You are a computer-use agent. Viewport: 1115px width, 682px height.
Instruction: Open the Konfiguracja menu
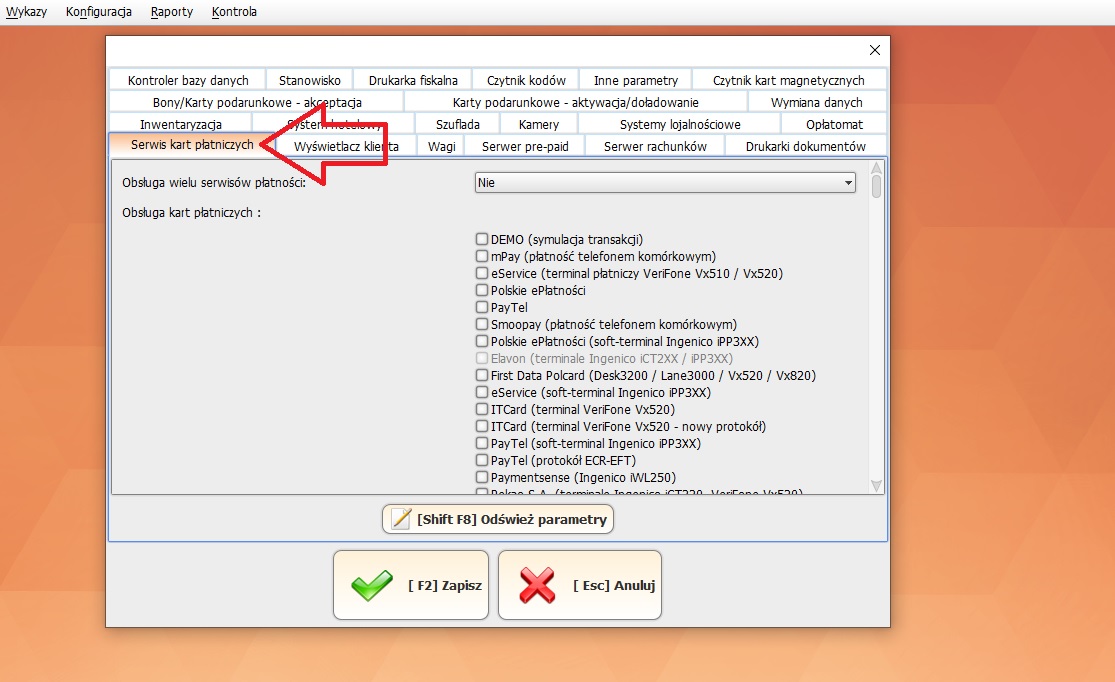[99, 11]
